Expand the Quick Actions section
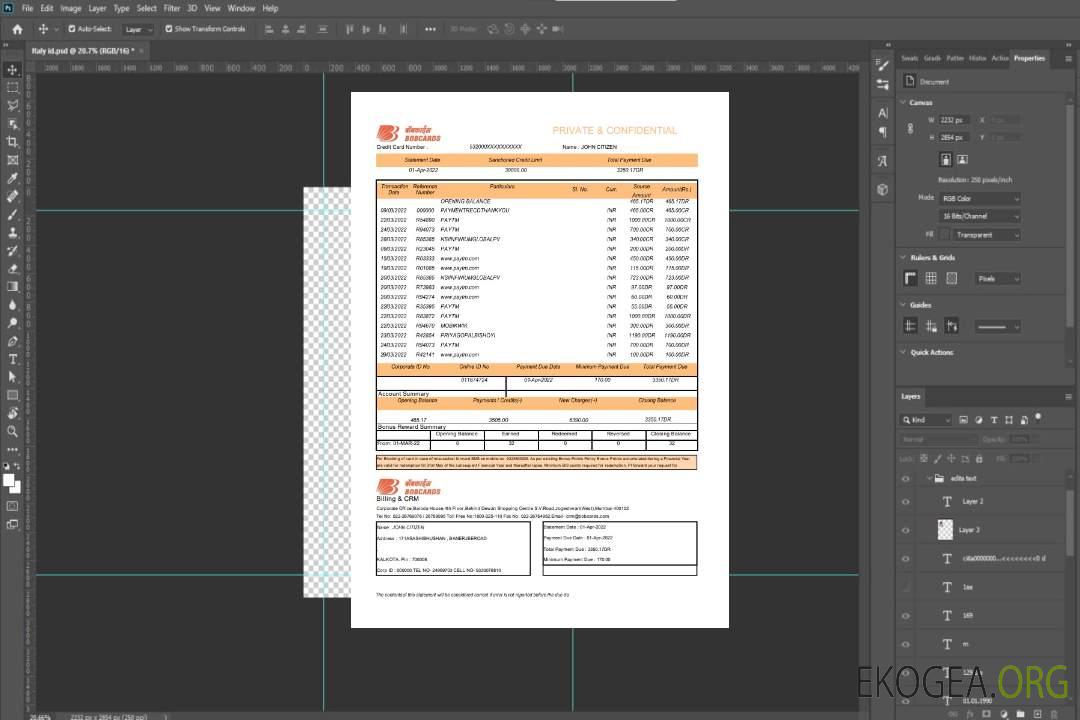The height and width of the screenshot is (720, 1080). point(903,352)
